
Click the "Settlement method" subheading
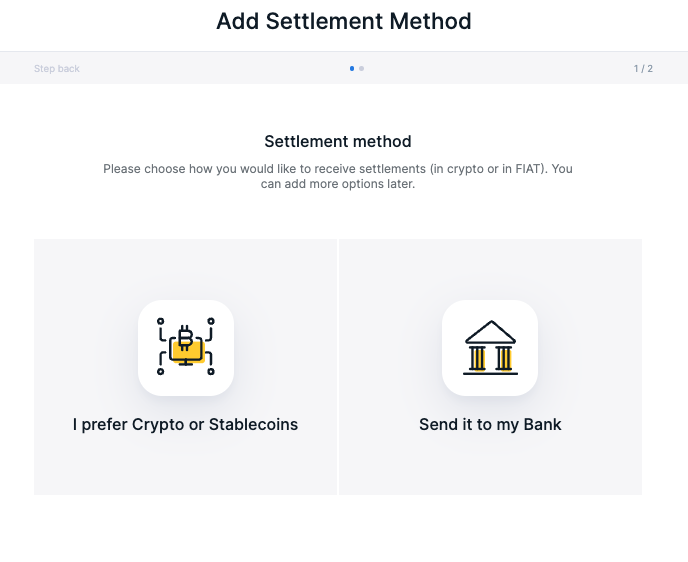(338, 141)
